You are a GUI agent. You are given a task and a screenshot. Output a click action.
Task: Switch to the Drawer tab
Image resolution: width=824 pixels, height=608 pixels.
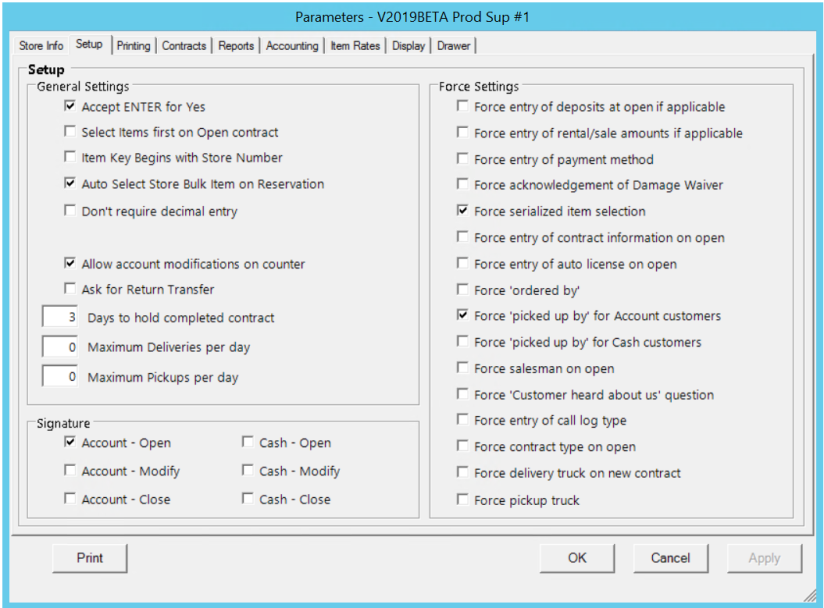pos(453,46)
